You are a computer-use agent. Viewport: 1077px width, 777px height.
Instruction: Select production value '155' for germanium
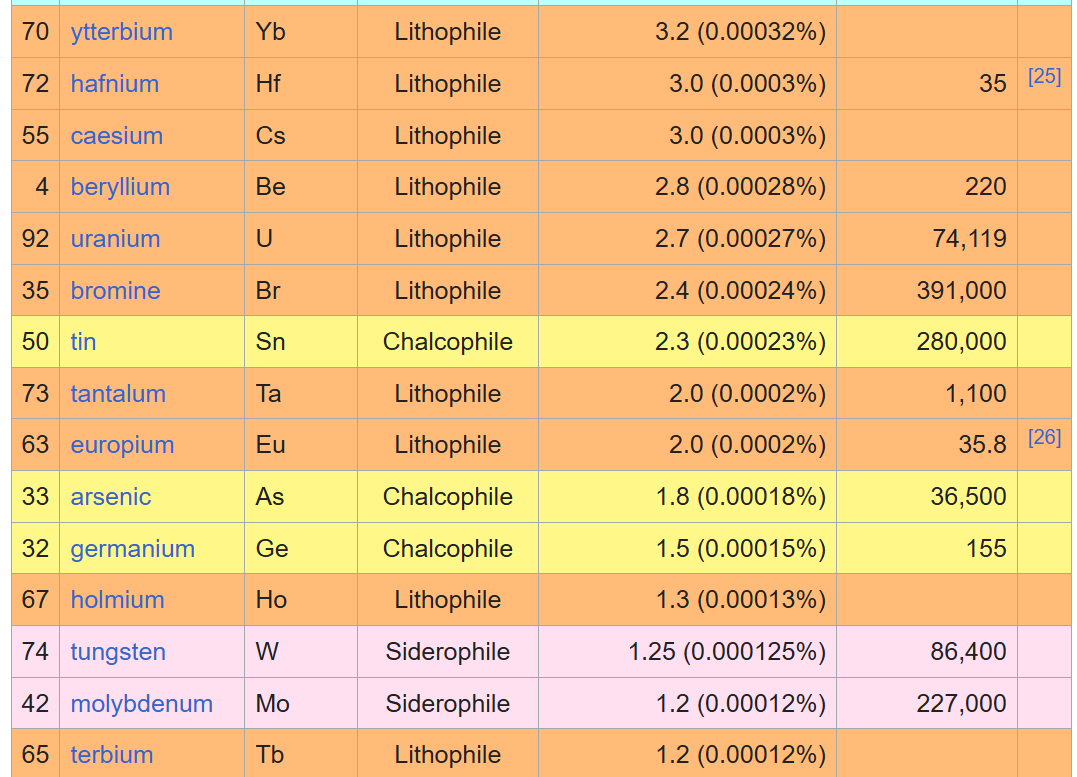click(x=986, y=548)
